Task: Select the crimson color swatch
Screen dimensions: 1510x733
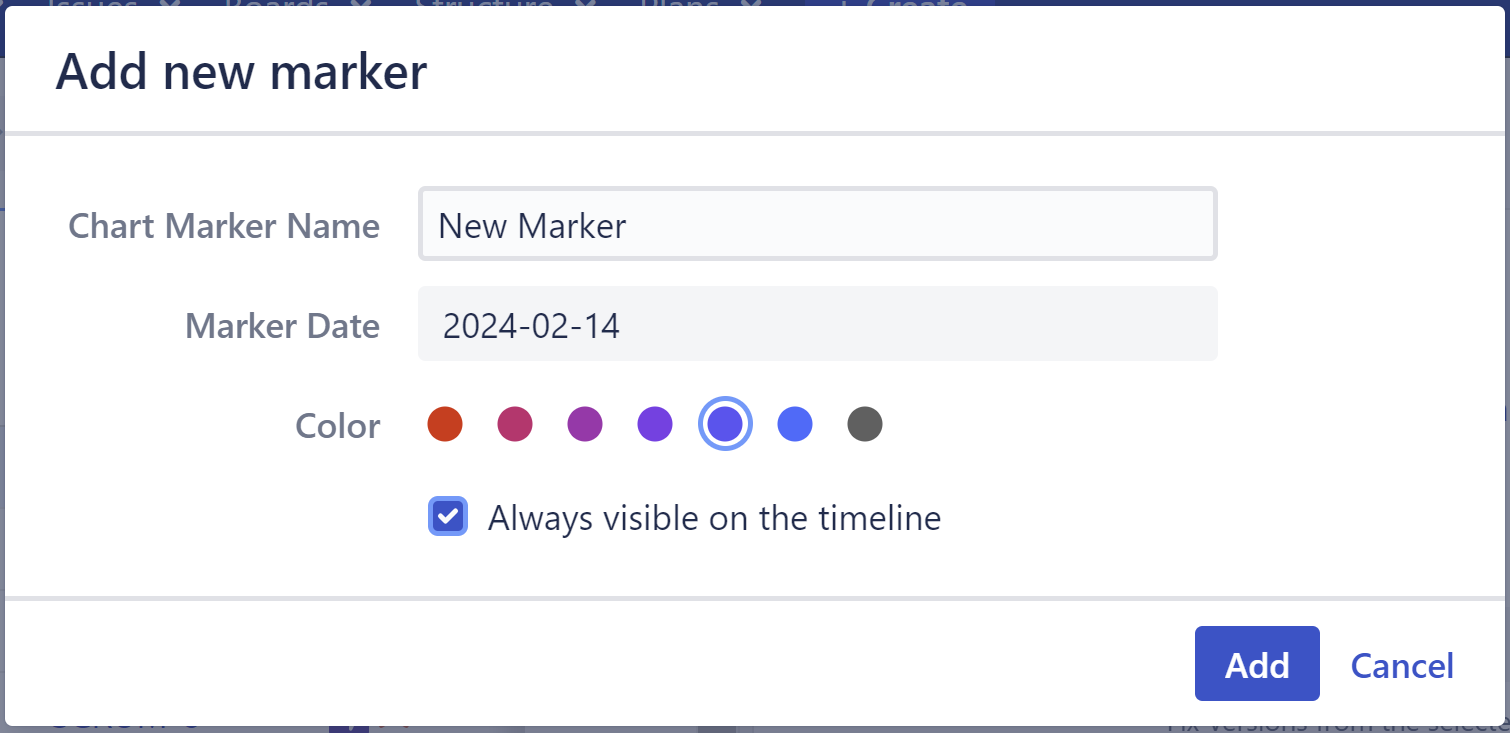Action: (x=515, y=424)
